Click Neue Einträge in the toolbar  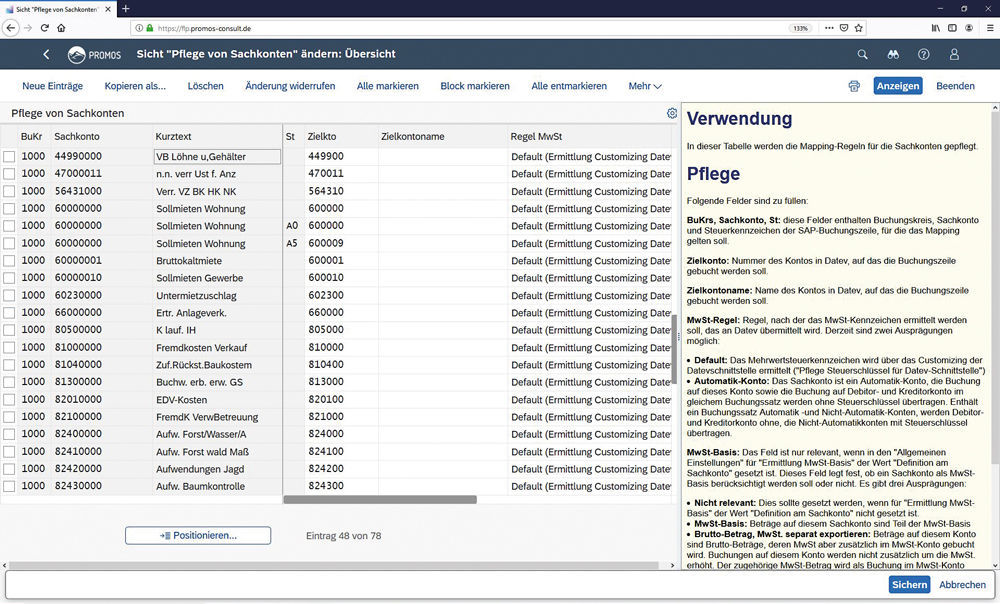click(x=52, y=86)
